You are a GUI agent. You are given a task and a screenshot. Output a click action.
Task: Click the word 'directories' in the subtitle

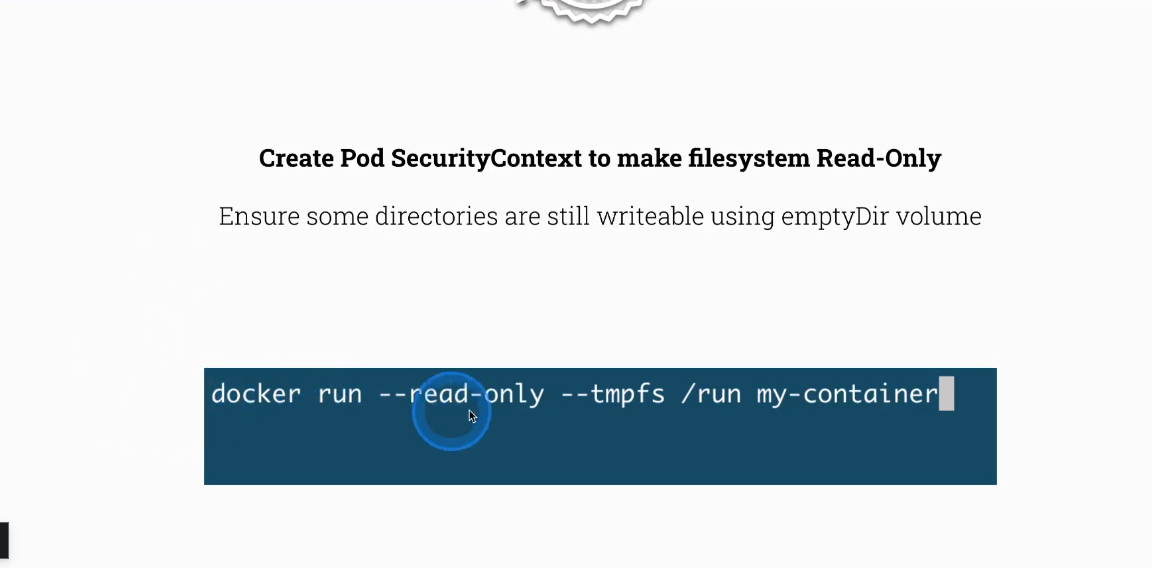(436, 216)
